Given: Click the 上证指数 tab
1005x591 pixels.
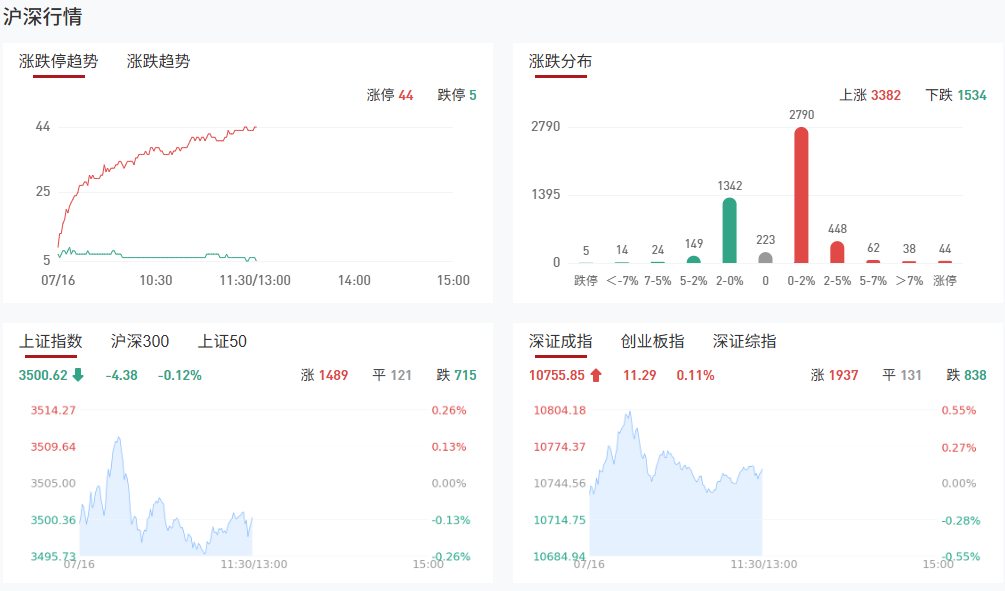Looking at the screenshot, I should click(51, 341).
